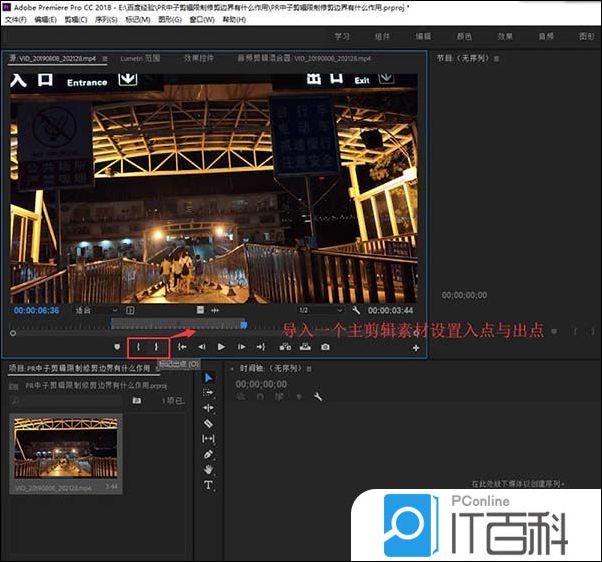The image size is (602, 562).
Task: Switch to the audio clip mixer tab
Action: [x=304, y=58]
